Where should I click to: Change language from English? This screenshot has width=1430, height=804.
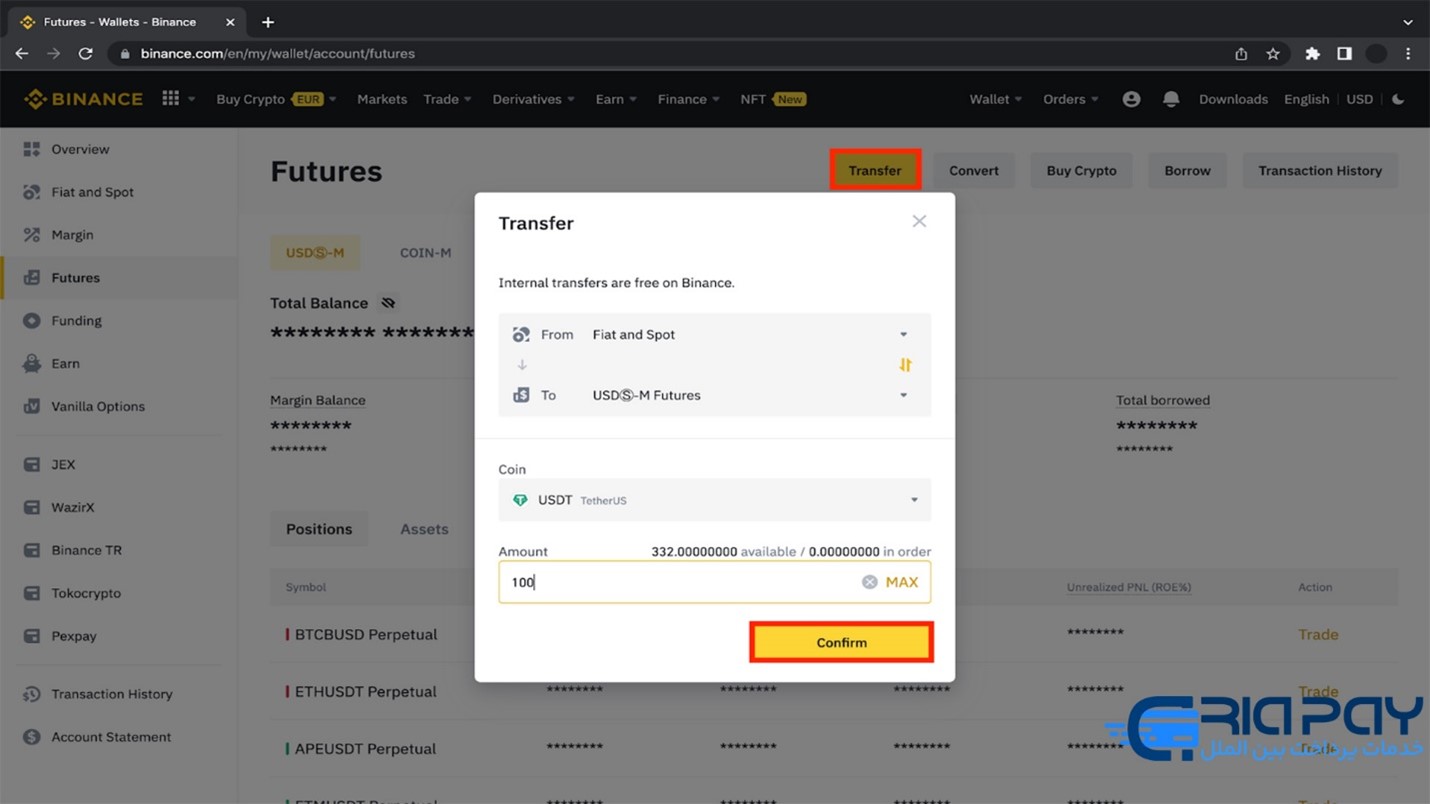[1306, 99]
